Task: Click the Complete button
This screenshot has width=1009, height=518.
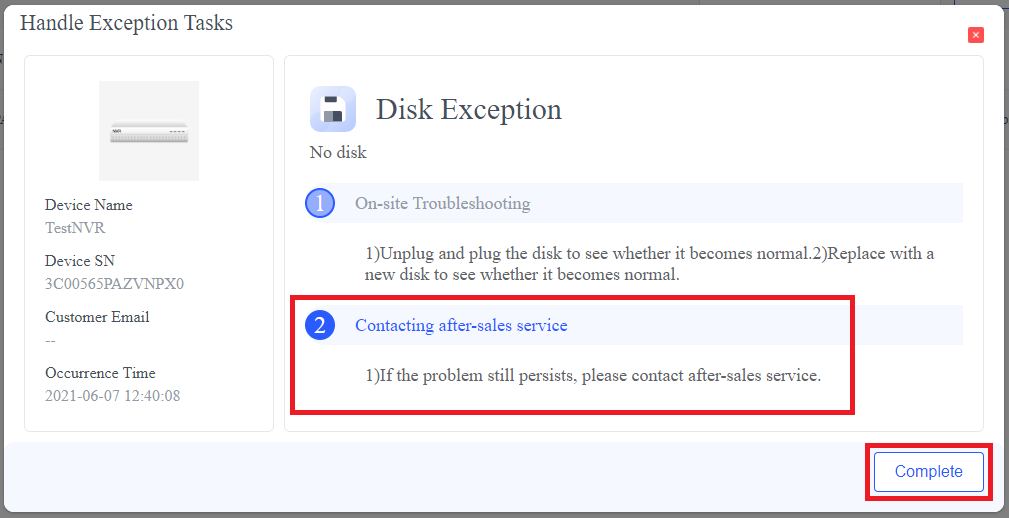Action: point(928,472)
